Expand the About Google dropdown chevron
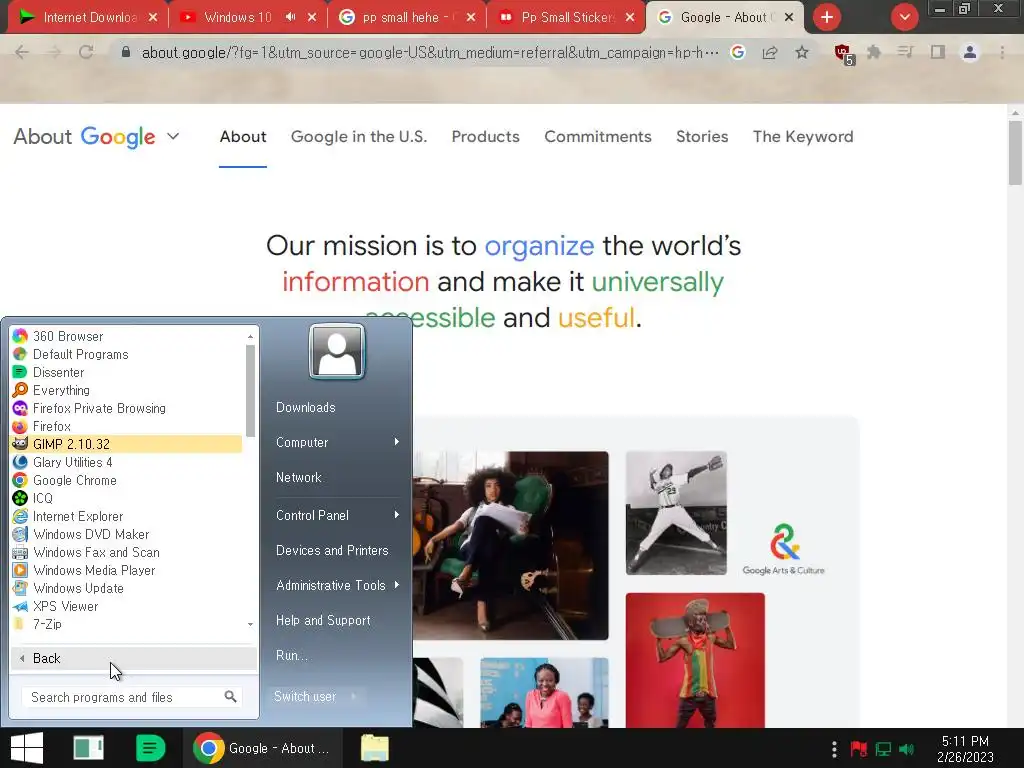The width and height of the screenshot is (1024, 768). click(x=172, y=136)
